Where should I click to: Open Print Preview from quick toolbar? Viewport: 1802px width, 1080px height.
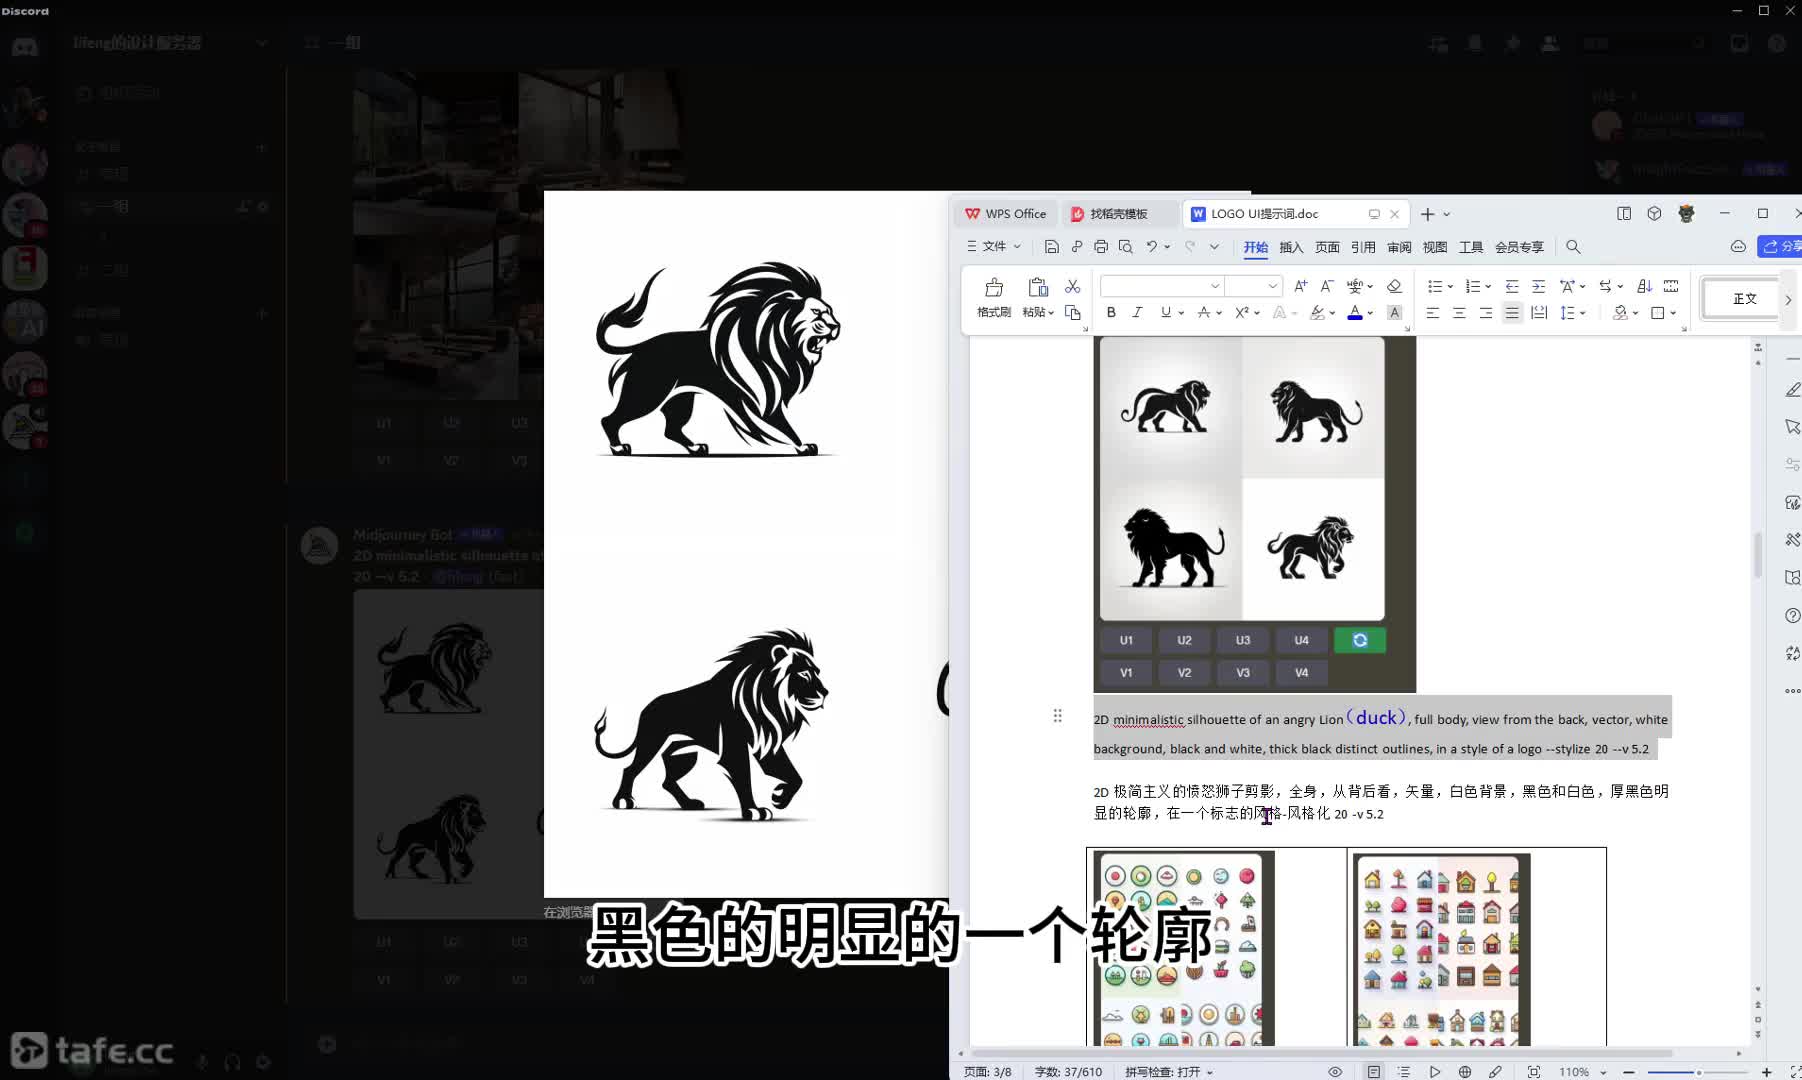click(x=1126, y=246)
